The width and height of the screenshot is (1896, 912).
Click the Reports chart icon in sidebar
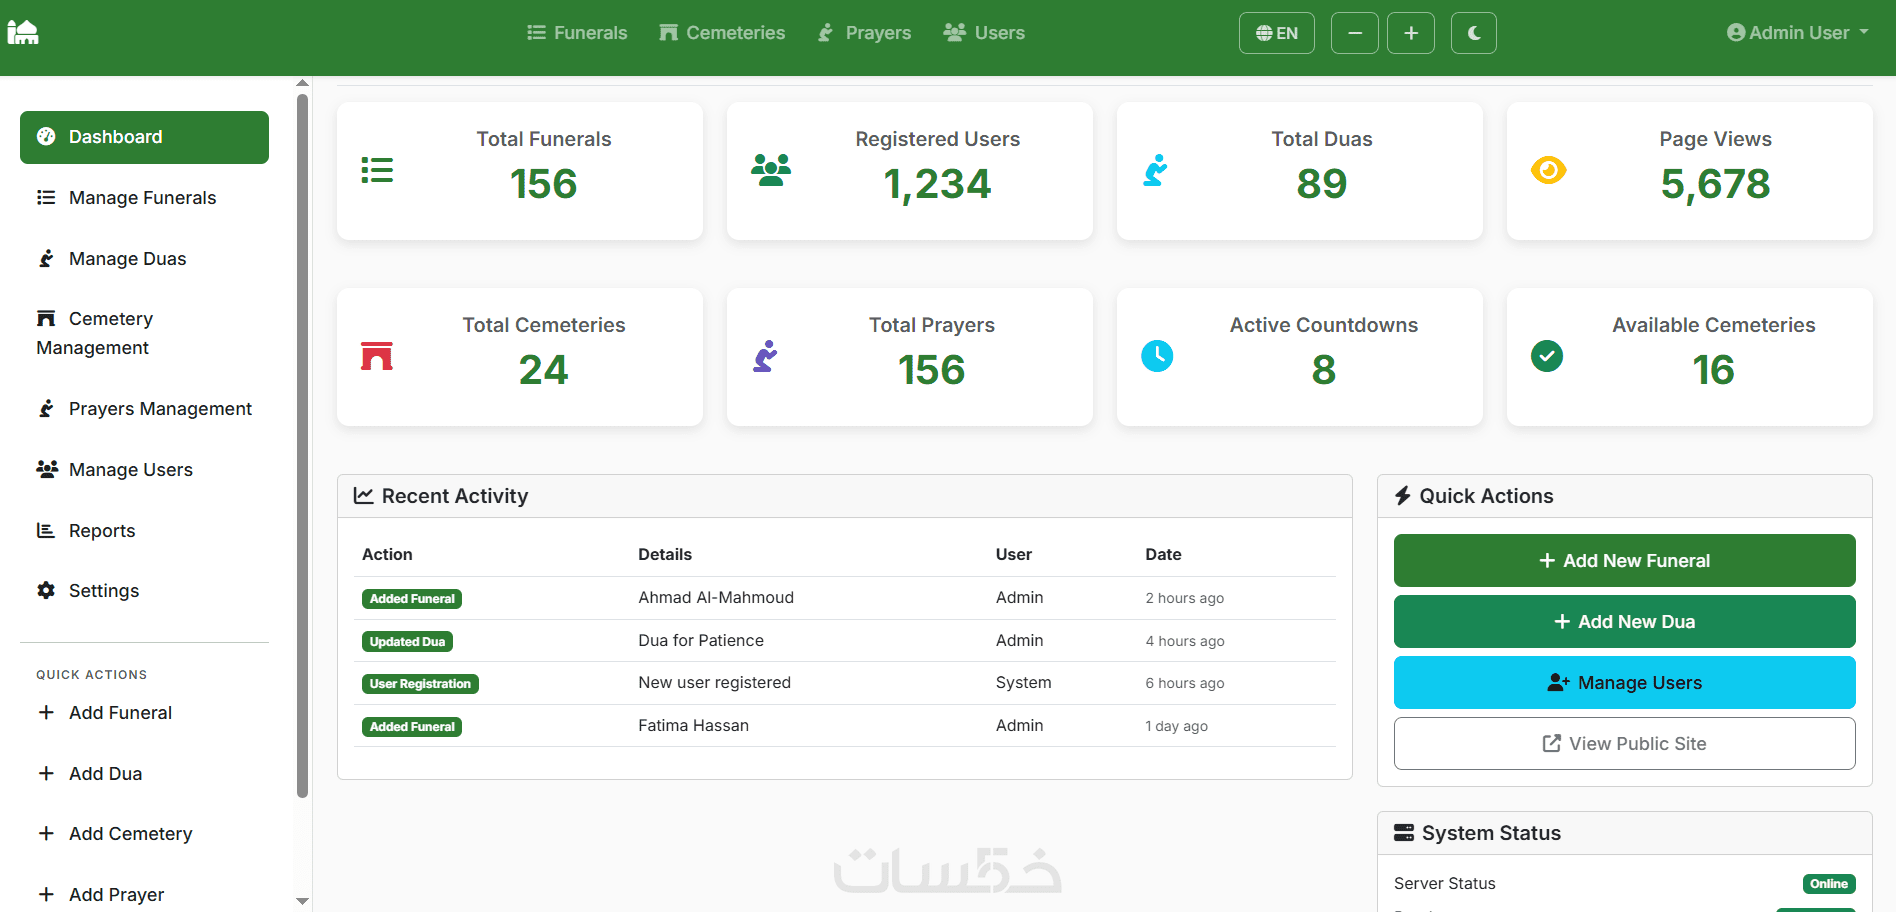click(x=46, y=530)
